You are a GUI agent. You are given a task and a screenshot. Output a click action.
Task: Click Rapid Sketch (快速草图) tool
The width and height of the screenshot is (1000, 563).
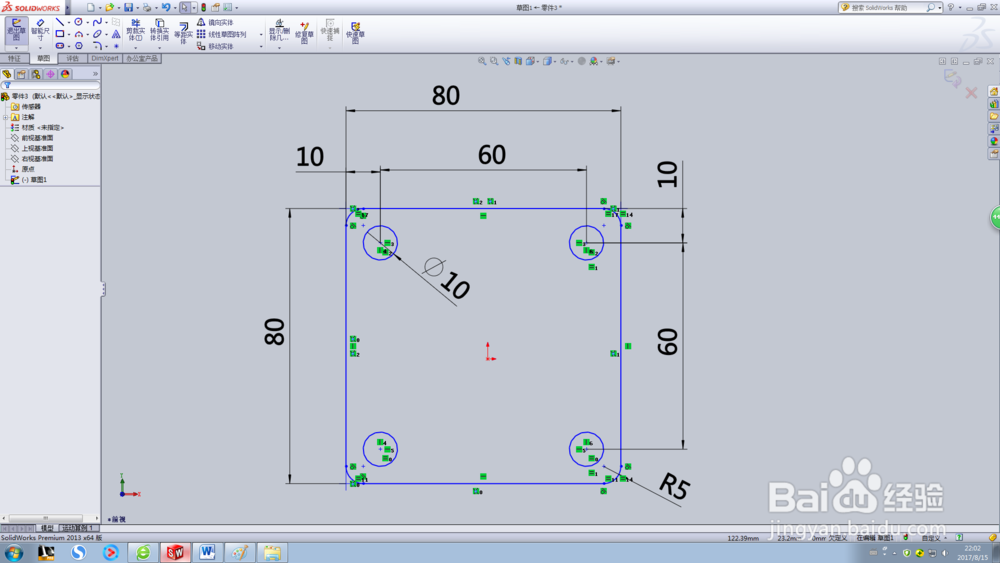pos(355,33)
